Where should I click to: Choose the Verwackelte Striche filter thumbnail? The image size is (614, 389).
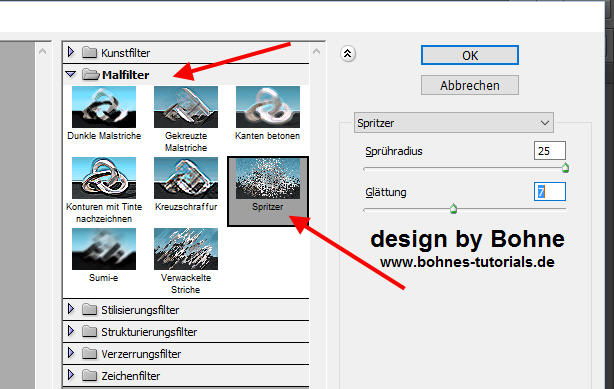tap(186, 249)
